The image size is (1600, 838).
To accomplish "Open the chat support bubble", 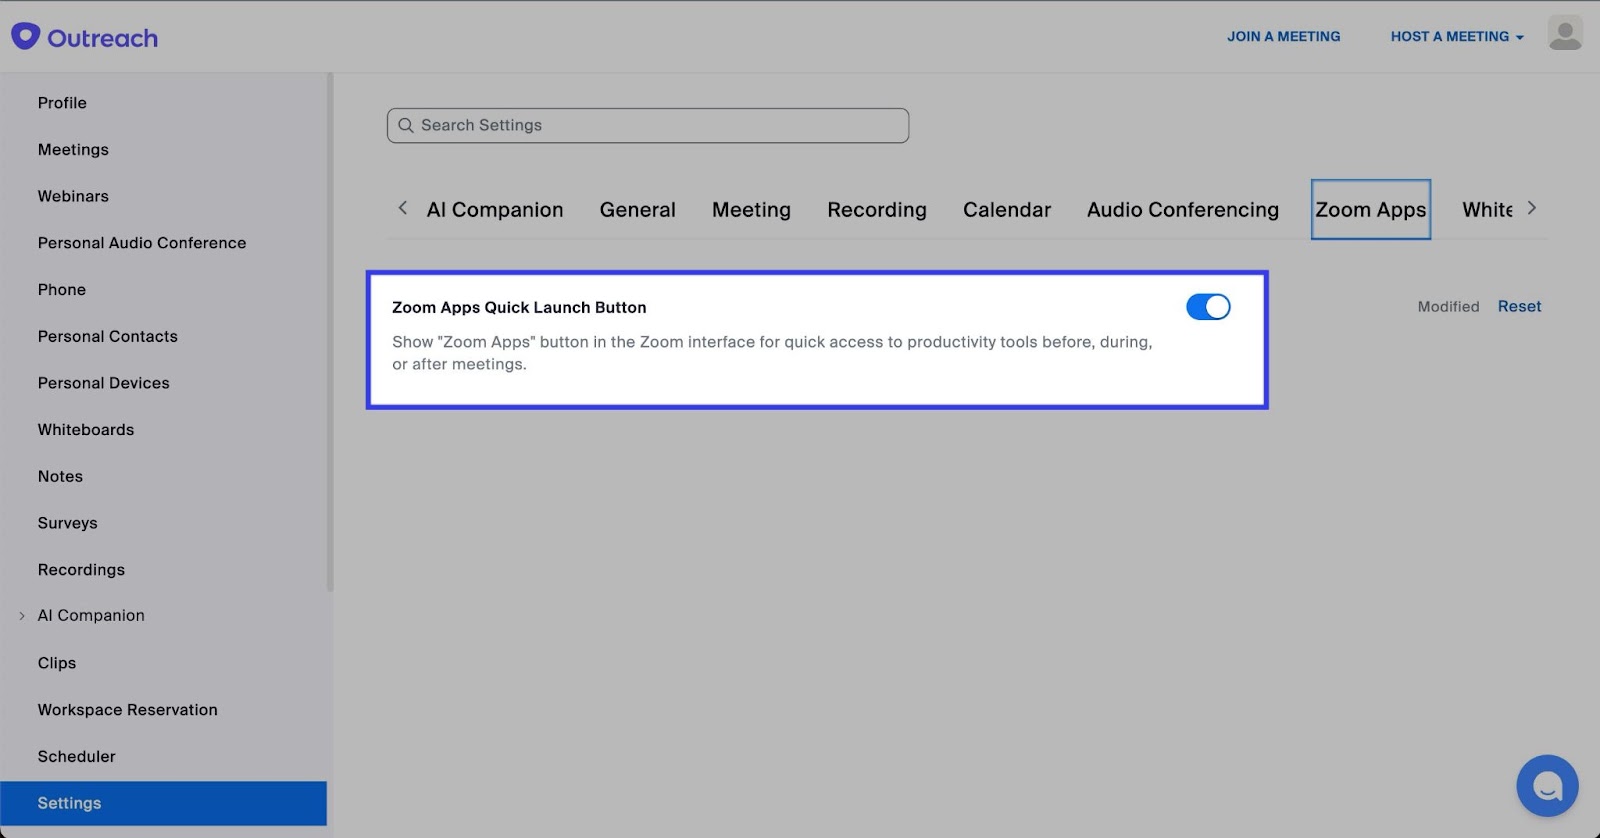I will pyautogui.click(x=1546, y=786).
